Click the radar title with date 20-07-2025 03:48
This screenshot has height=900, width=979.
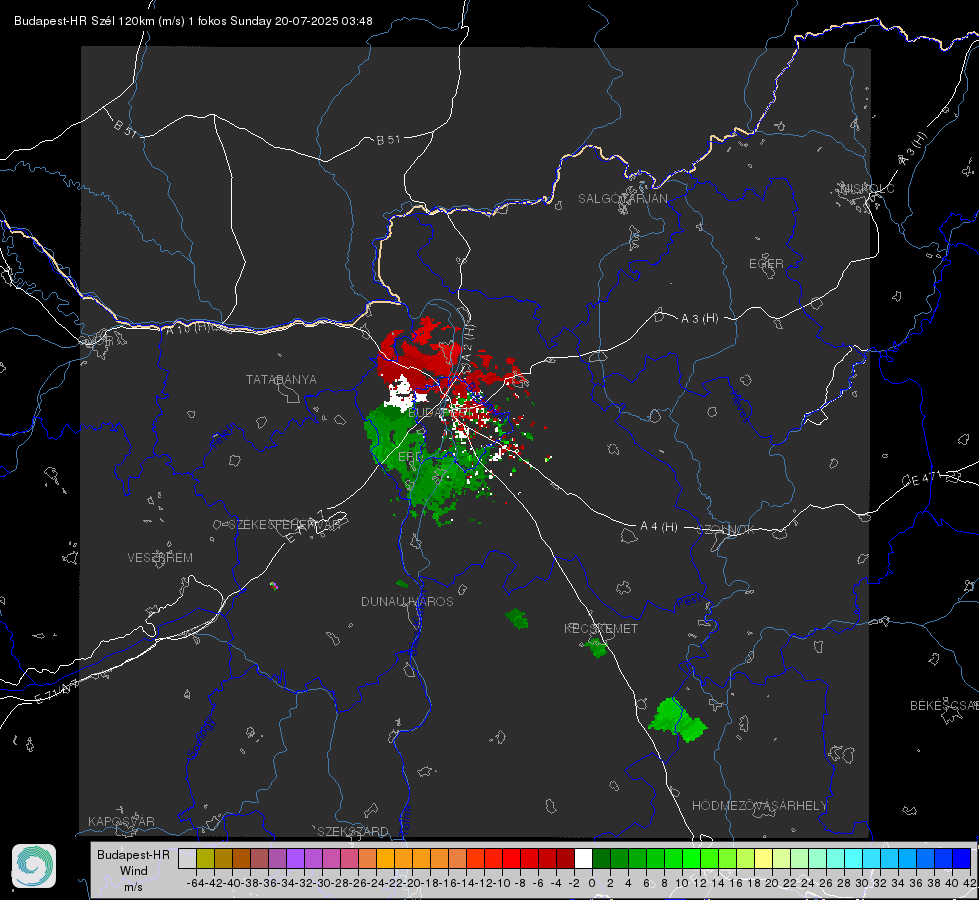click(x=193, y=21)
